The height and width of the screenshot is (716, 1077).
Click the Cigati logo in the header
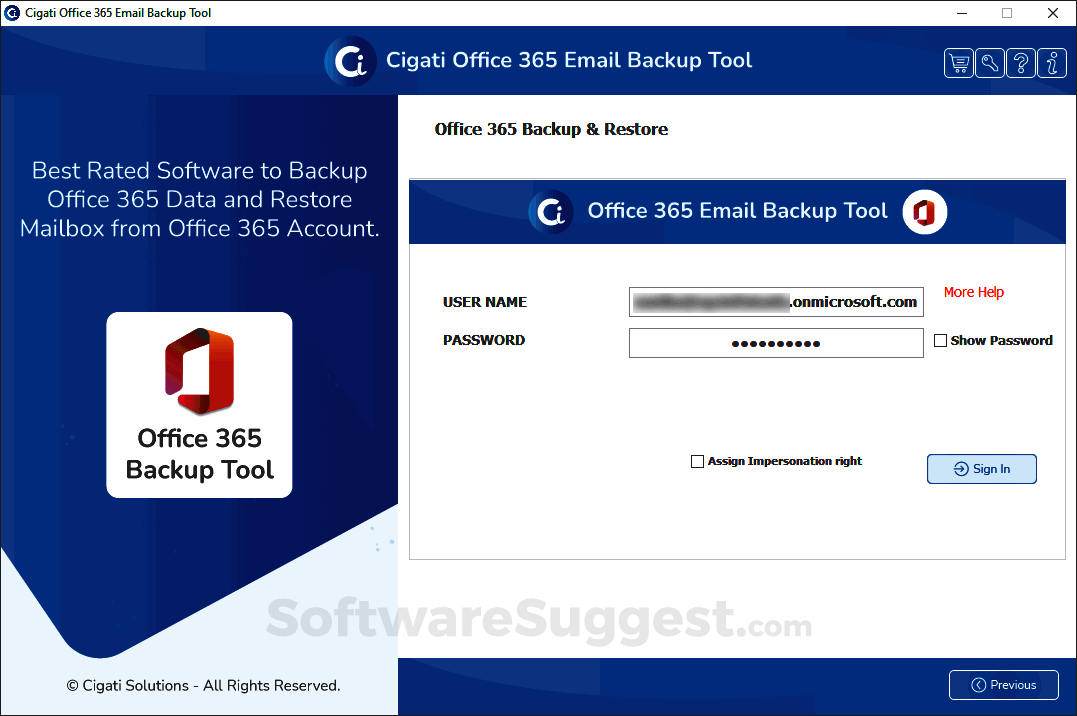pos(349,60)
